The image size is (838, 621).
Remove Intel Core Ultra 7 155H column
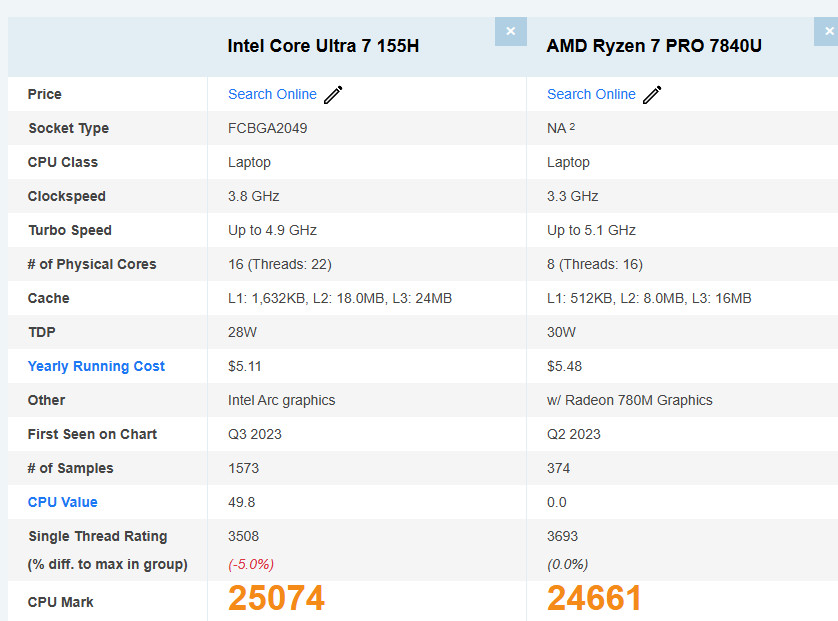point(510,31)
